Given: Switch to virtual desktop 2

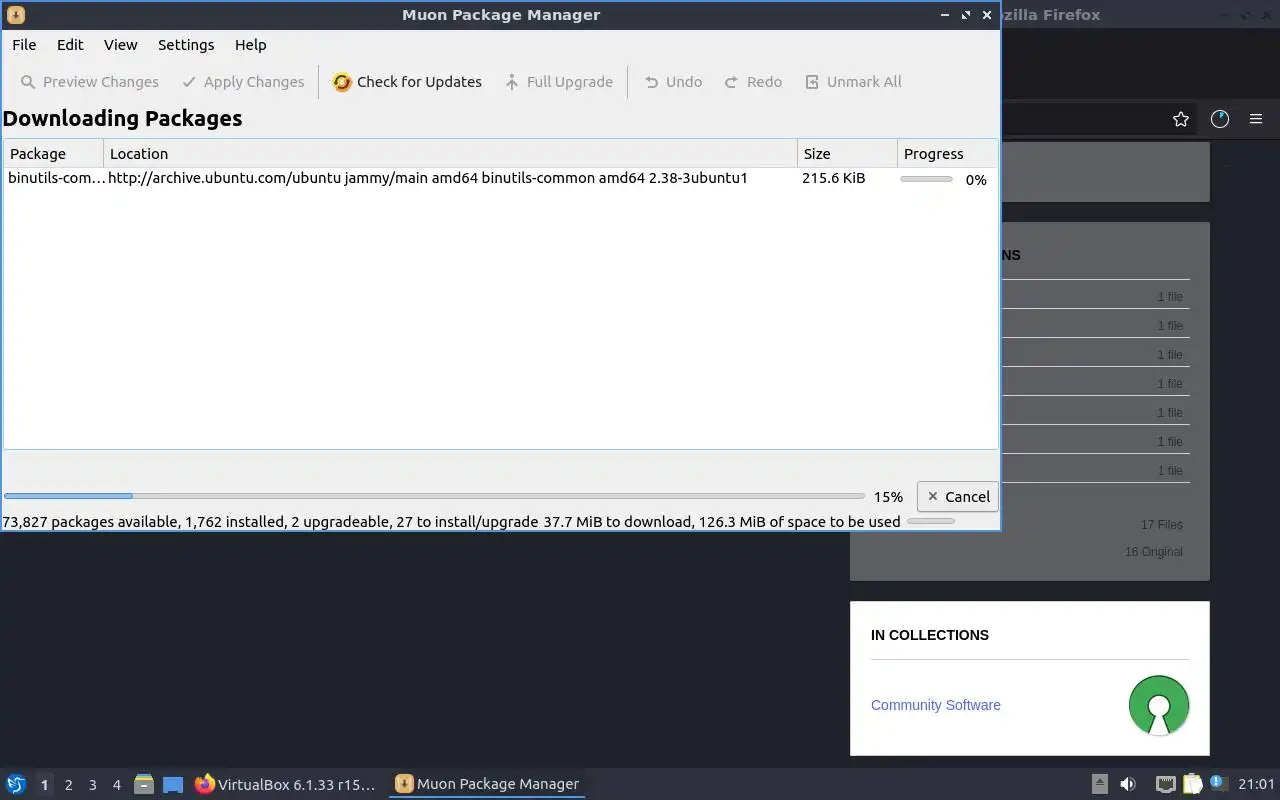Looking at the screenshot, I should [68, 784].
